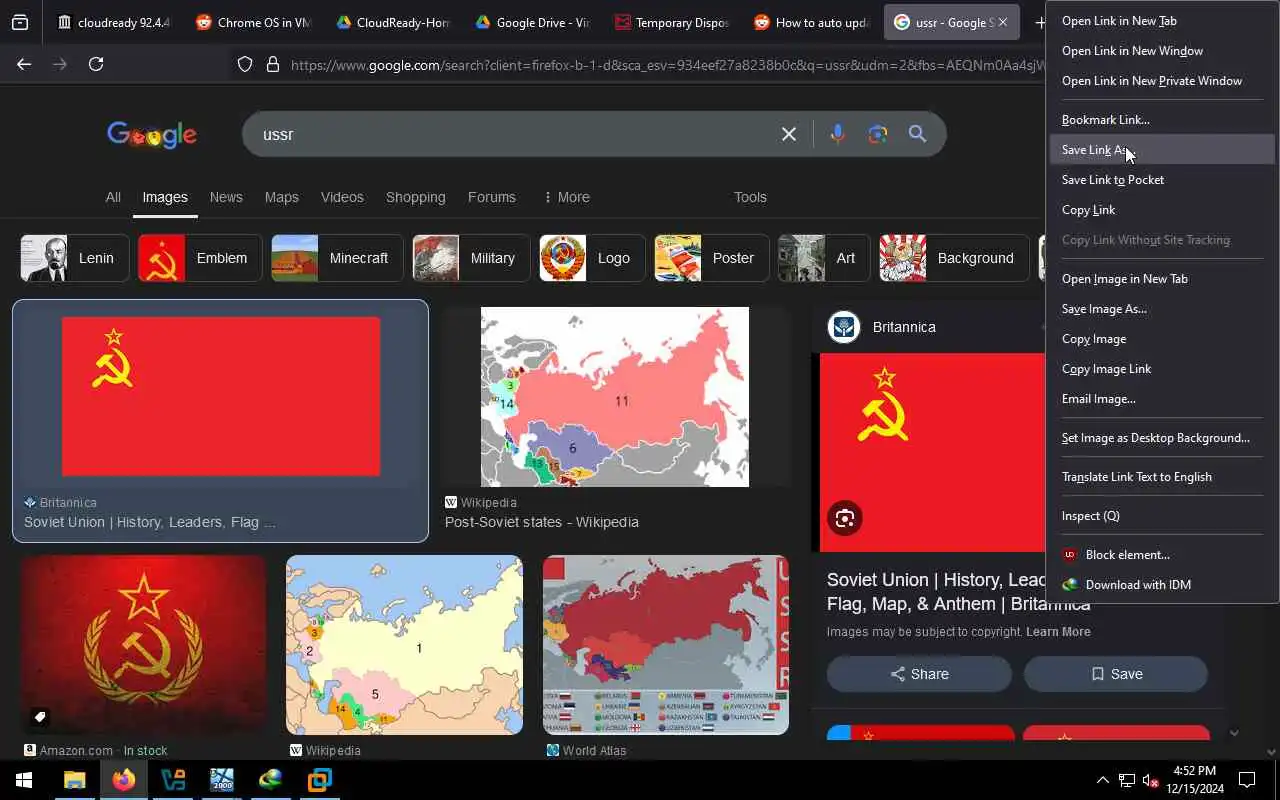
Task: Open Amazon.com Soviet emblem thumbnail
Action: 143,645
